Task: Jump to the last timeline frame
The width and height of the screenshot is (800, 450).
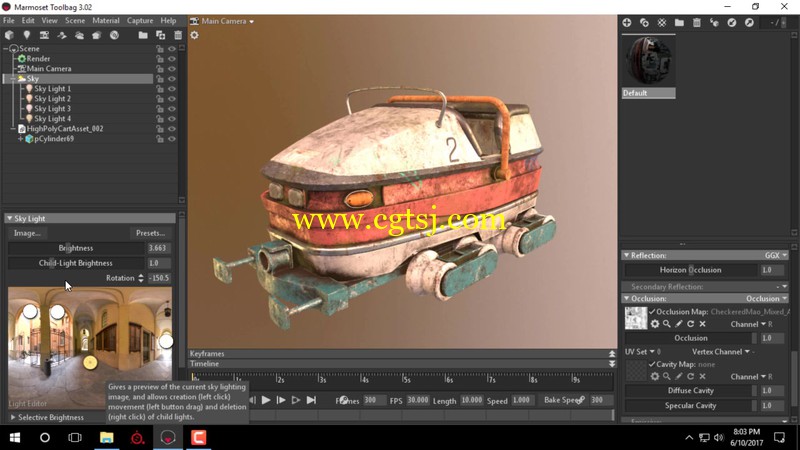Action: point(311,401)
